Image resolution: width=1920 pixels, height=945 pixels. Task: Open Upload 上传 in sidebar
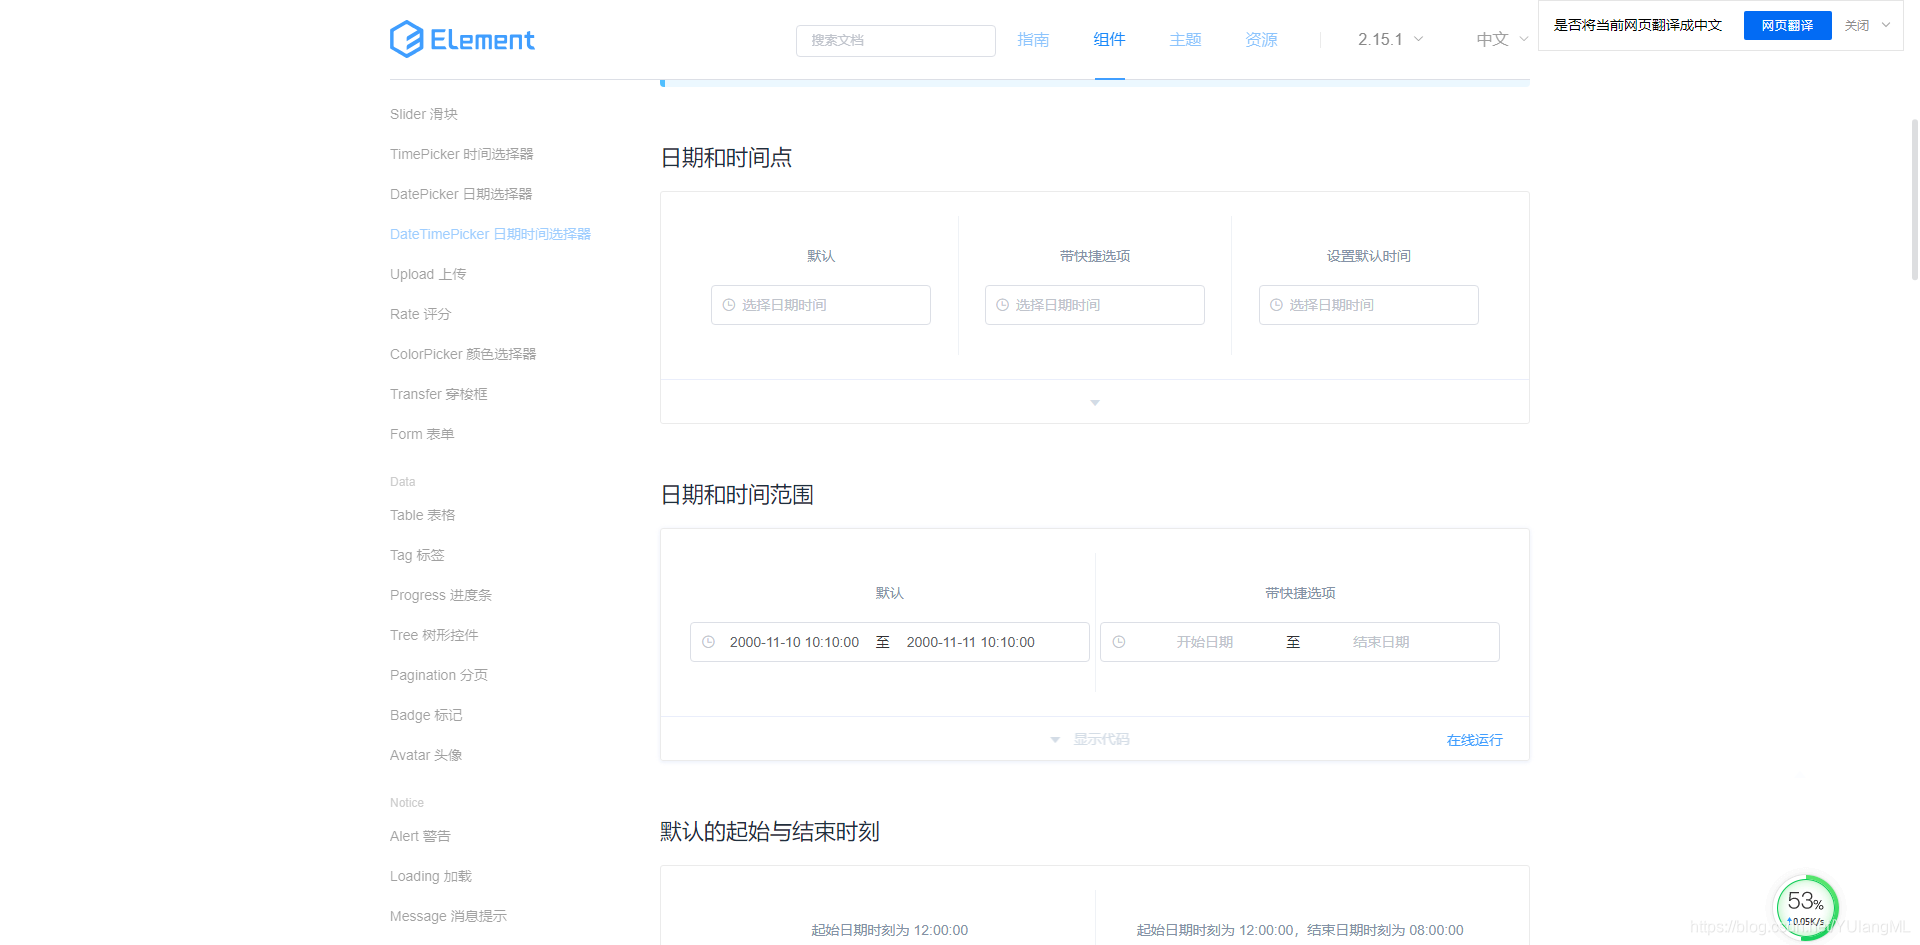[x=428, y=274]
